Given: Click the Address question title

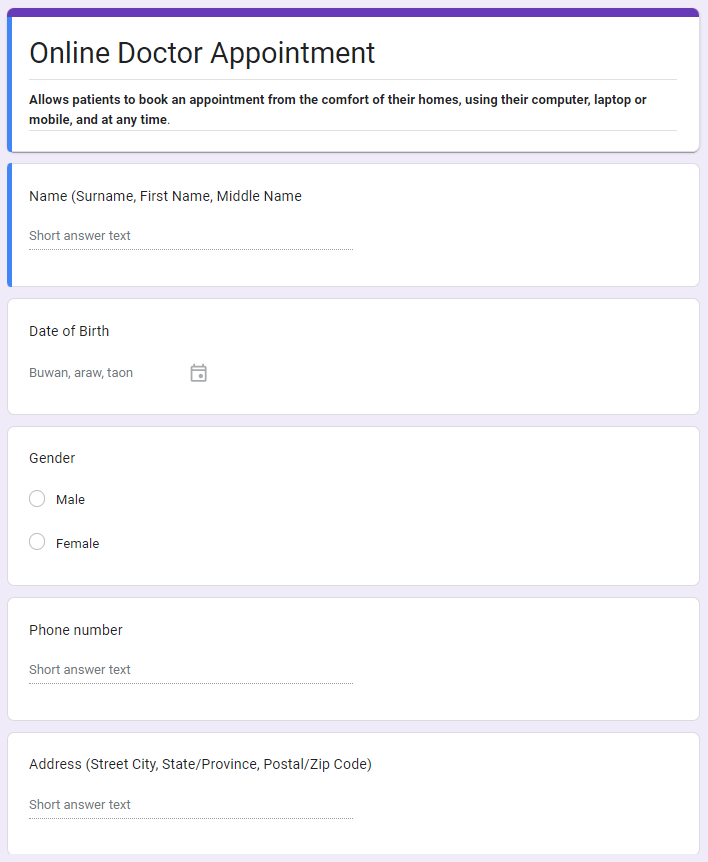Looking at the screenshot, I should [x=200, y=764].
